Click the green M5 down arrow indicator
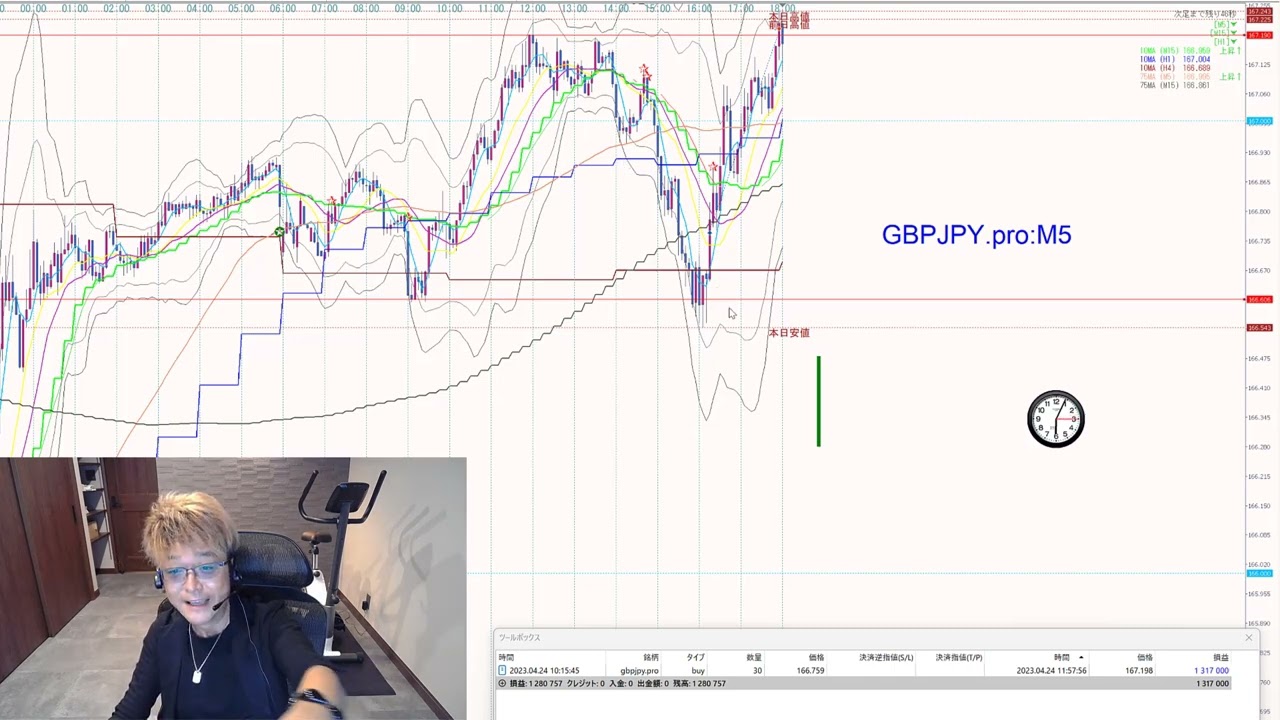 click(1234, 24)
